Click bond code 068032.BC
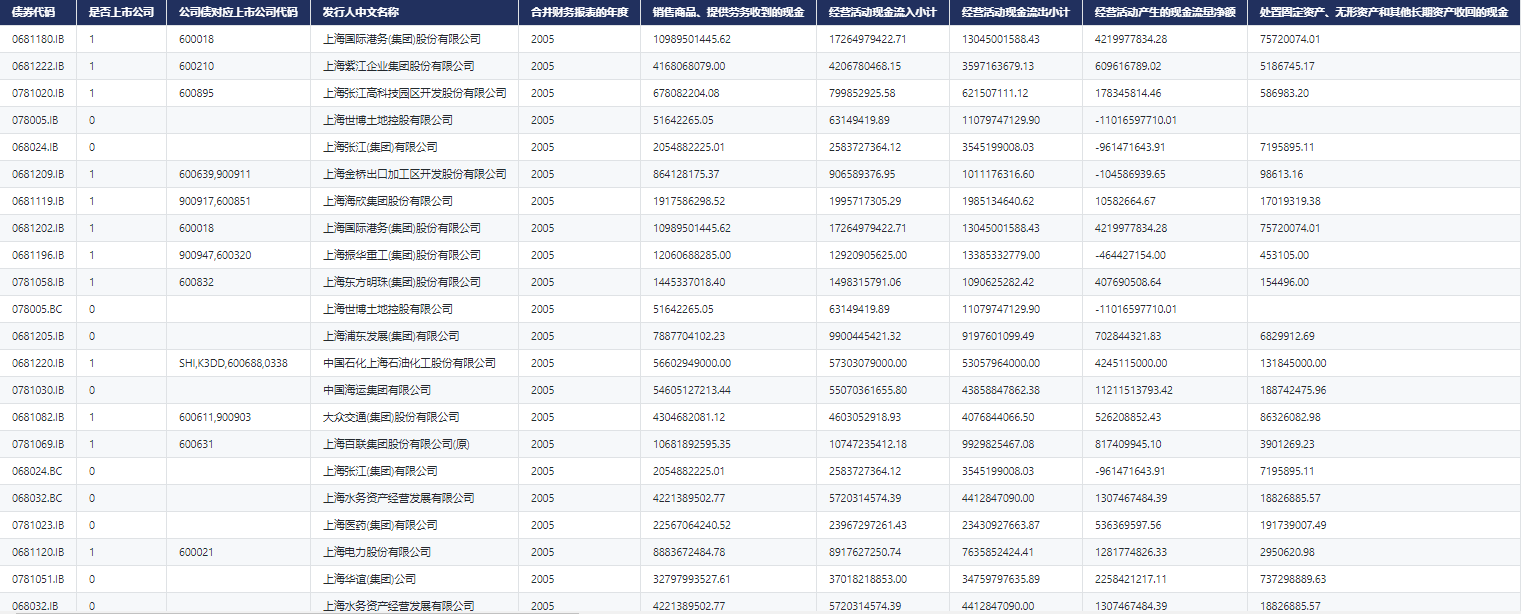The image size is (1521, 614). (37, 498)
